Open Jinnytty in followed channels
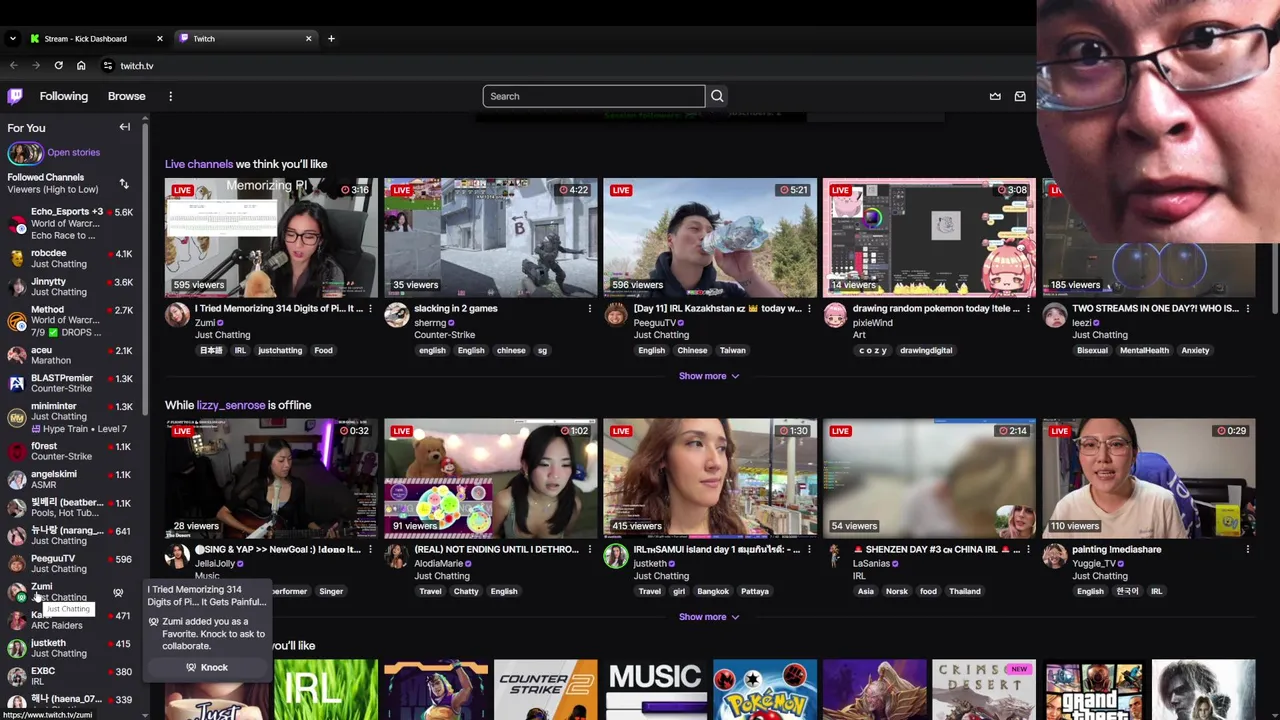This screenshot has height=720, width=1280. point(72,287)
